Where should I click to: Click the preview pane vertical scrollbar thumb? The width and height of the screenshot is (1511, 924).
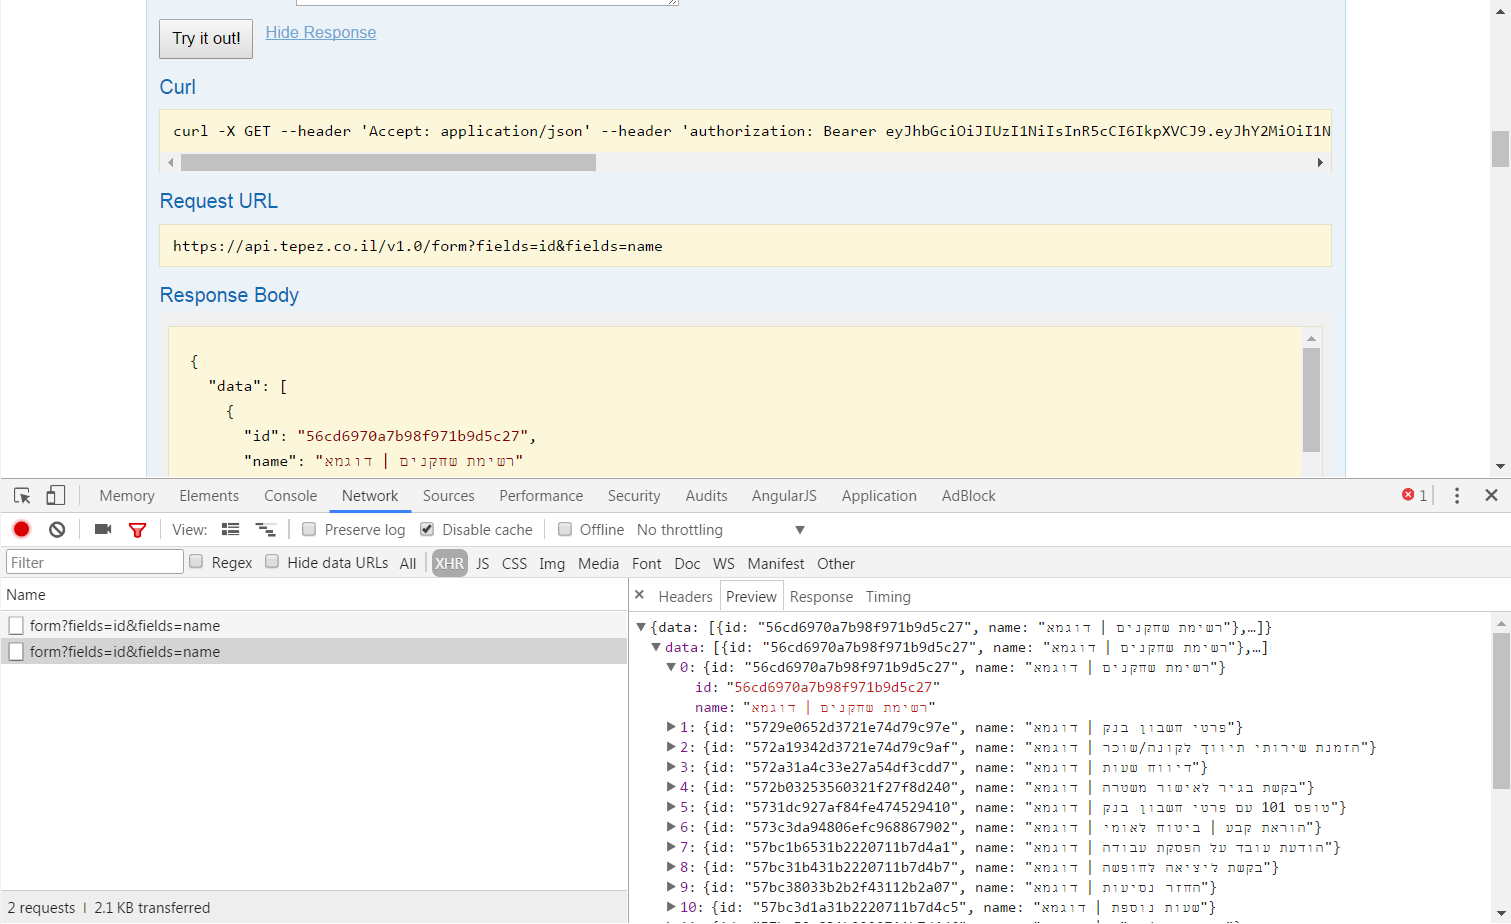[x=1501, y=710]
